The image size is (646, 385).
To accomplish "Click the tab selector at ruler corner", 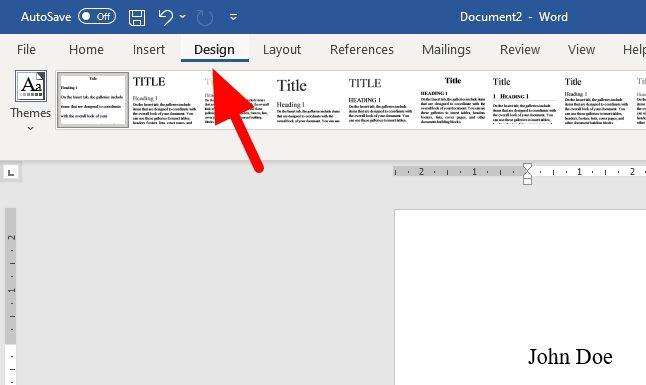I will point(11,172).
